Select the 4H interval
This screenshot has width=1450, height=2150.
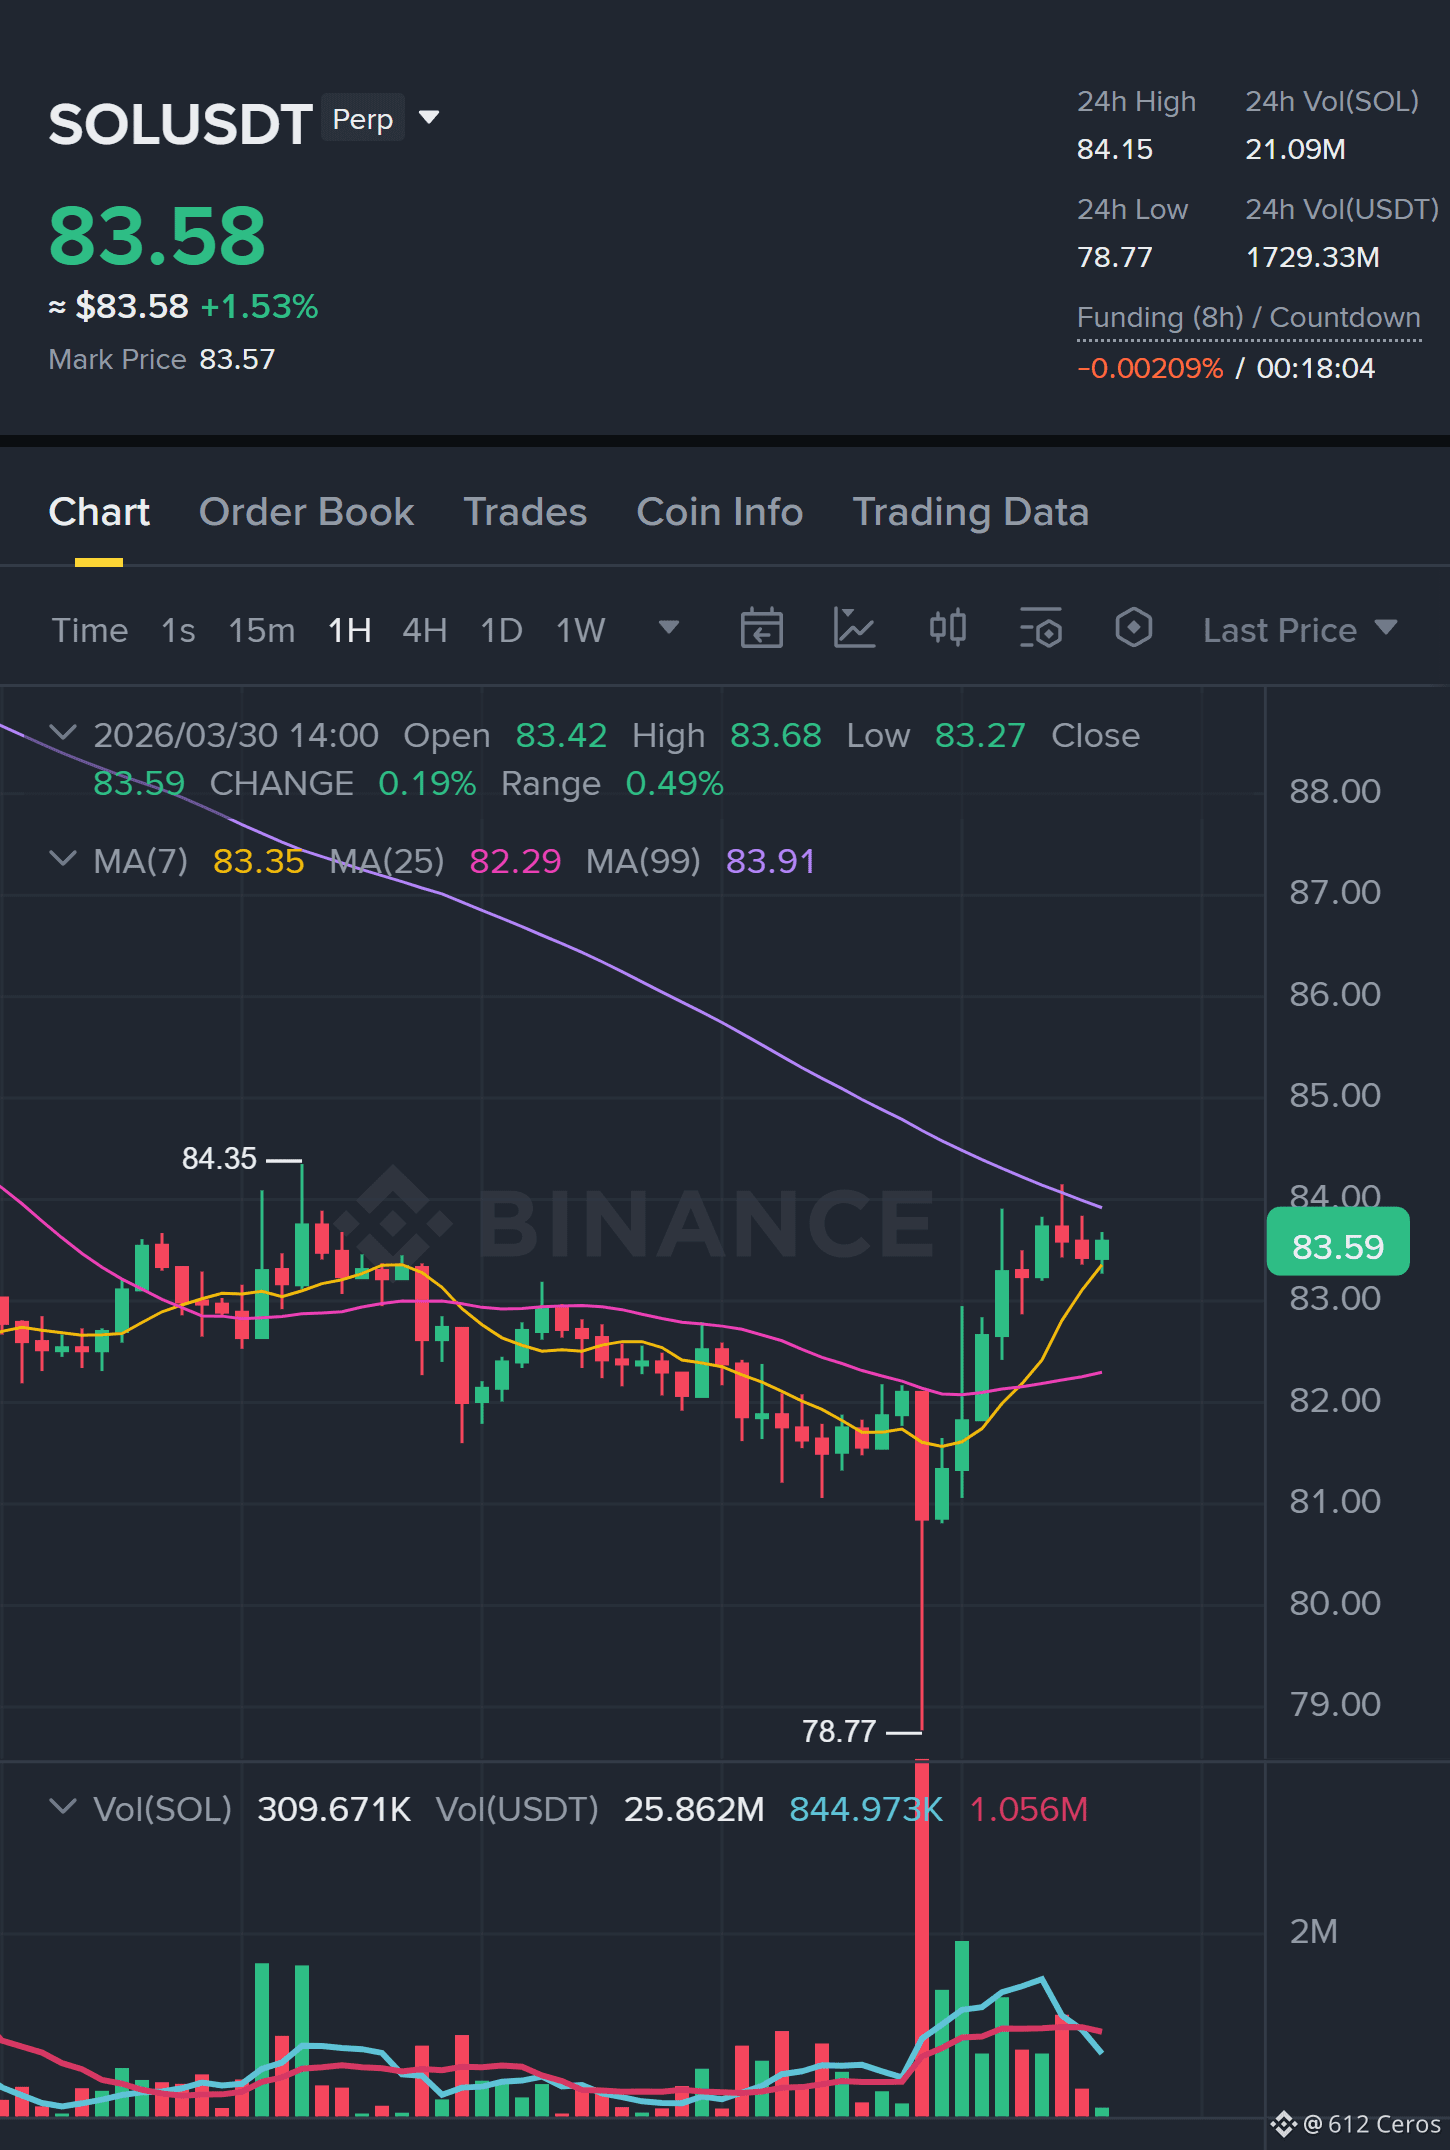pyautogui.click(x=424, y=630)
